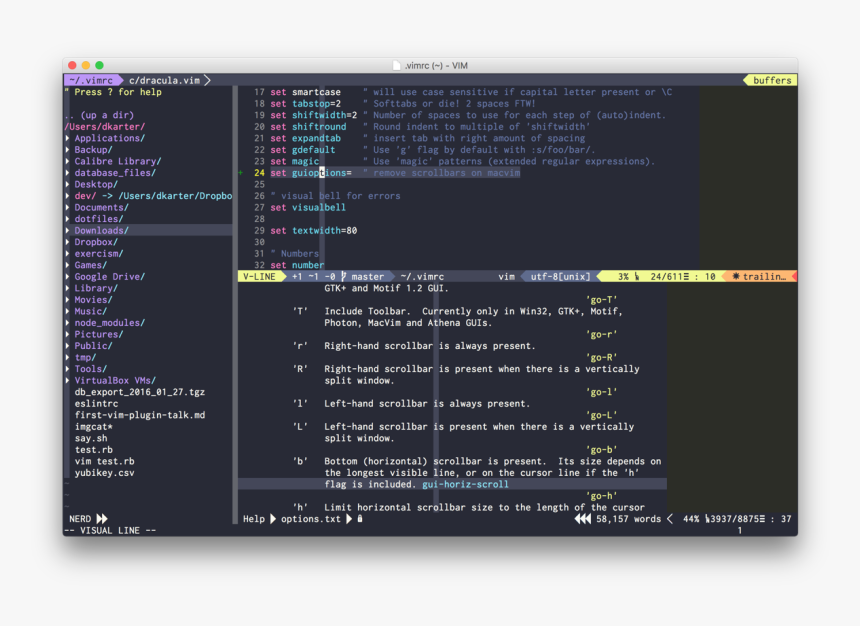Select the Google Drive/ folder
This screenshot has height=626, width=860.
coord(110,277)
